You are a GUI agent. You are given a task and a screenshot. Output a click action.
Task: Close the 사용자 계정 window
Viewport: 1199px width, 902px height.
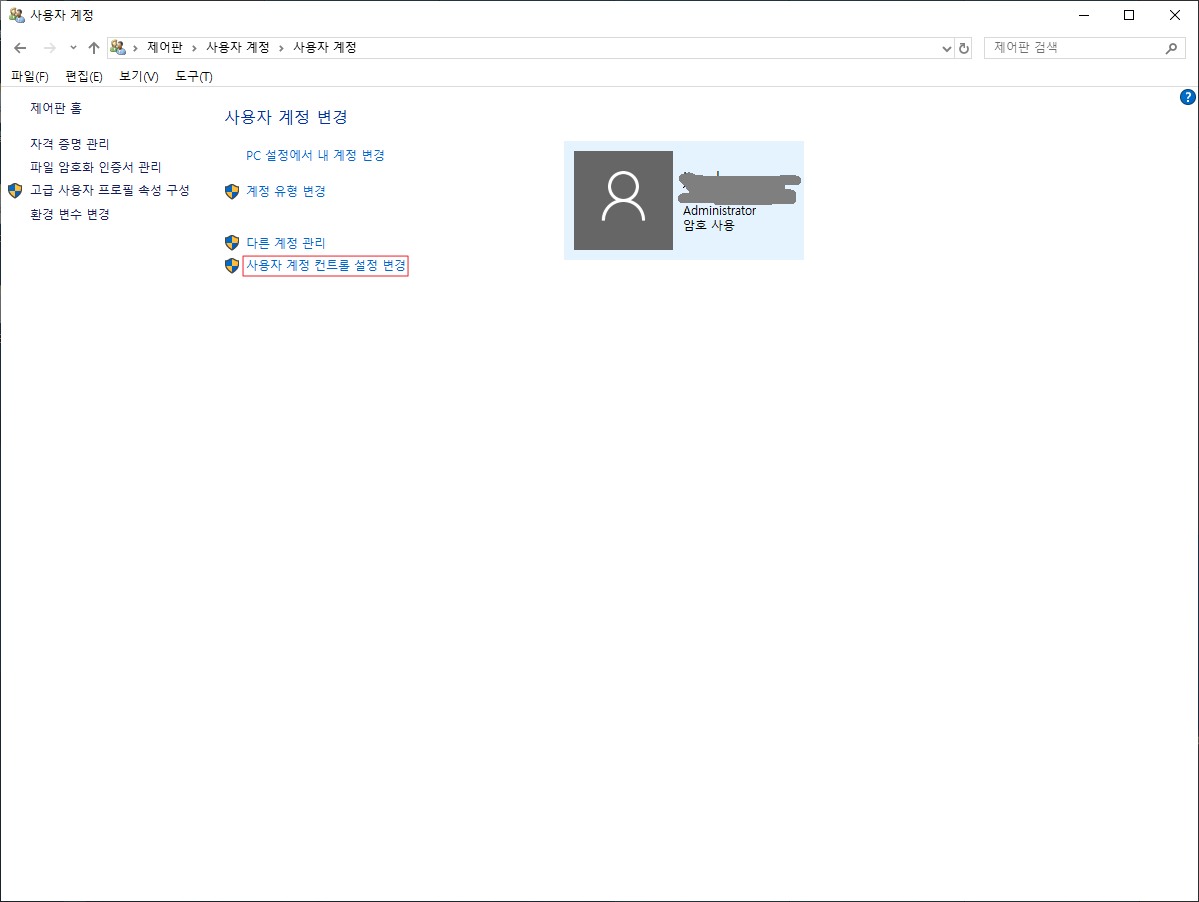(x=1175, y=15)
